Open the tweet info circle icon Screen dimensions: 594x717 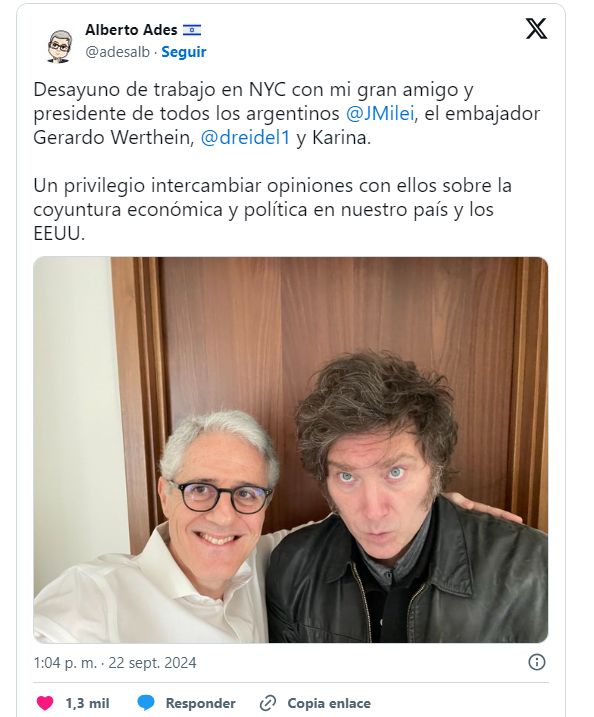tap(536, 662)
